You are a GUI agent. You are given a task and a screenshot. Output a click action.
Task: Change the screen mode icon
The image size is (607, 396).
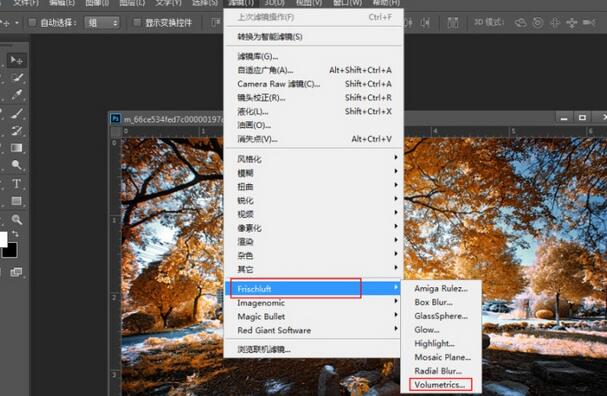16,272
